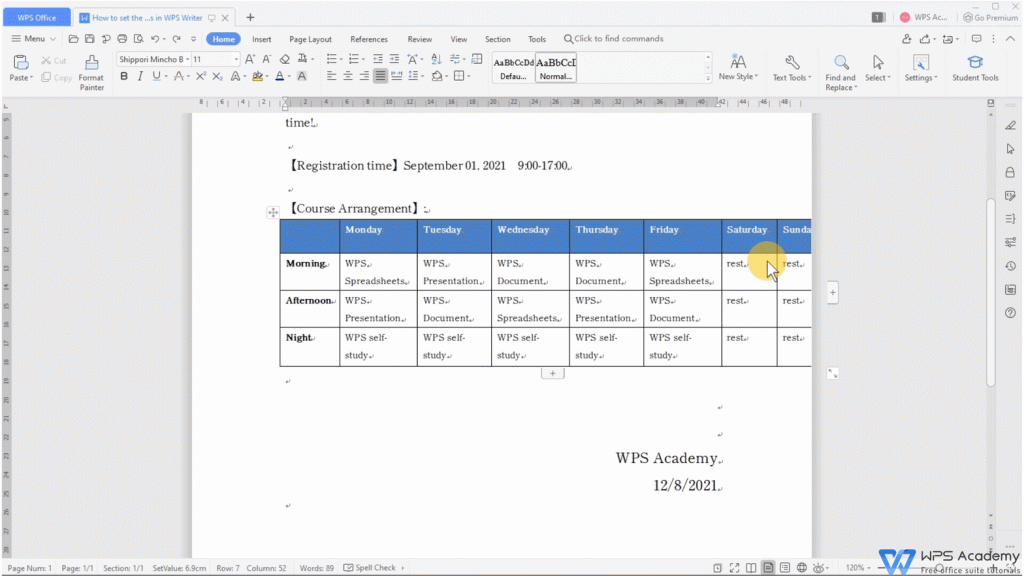Add a table column with the plus handle
Screen dimensions: 1024x576
833,293
